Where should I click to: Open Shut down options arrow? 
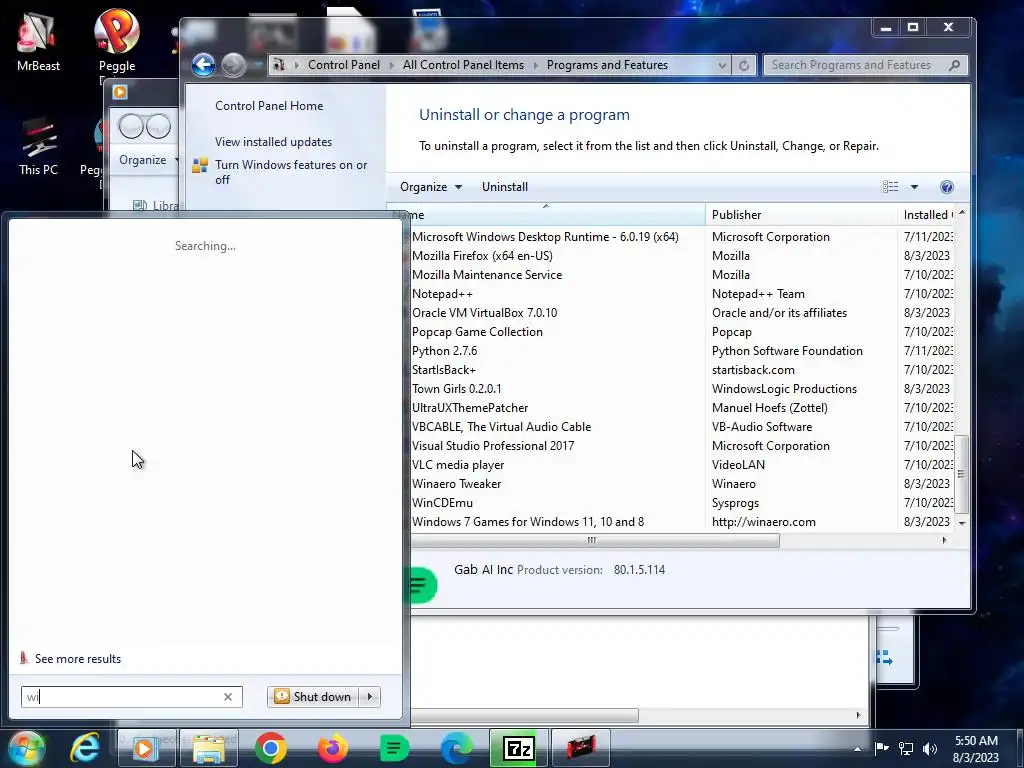370,697
